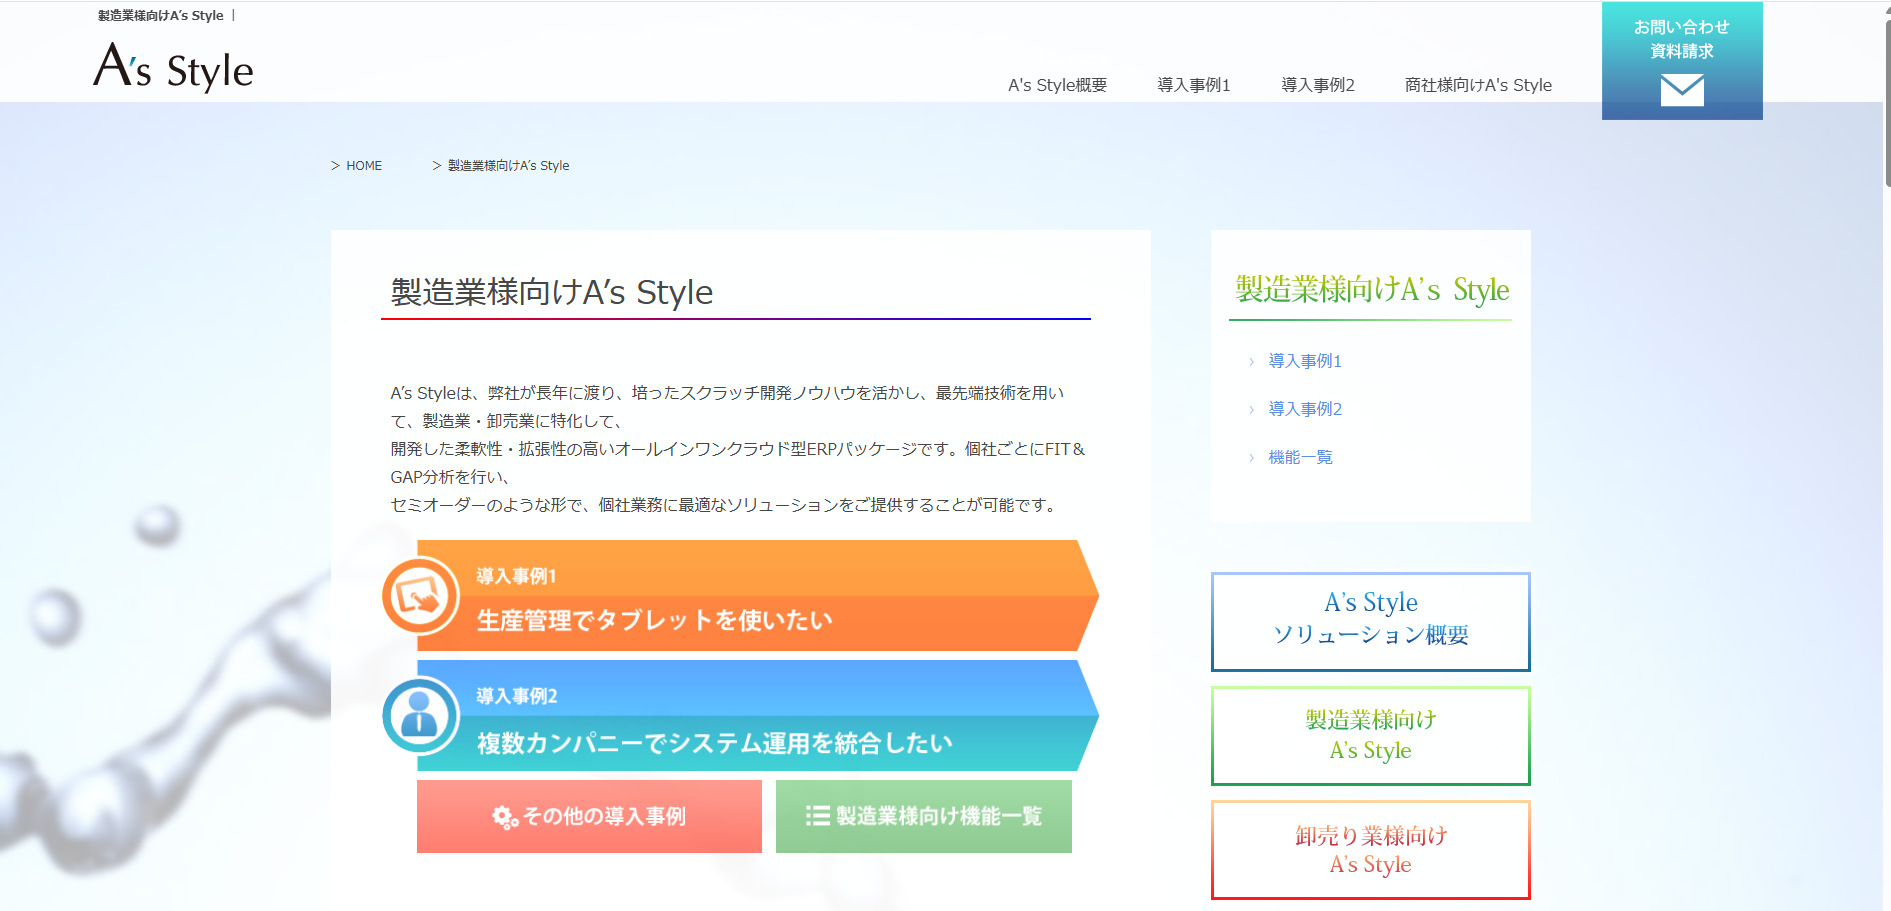Open A's Style概要 in top navigation
The image size is (1891, 911).
(x=1057, y=85)
